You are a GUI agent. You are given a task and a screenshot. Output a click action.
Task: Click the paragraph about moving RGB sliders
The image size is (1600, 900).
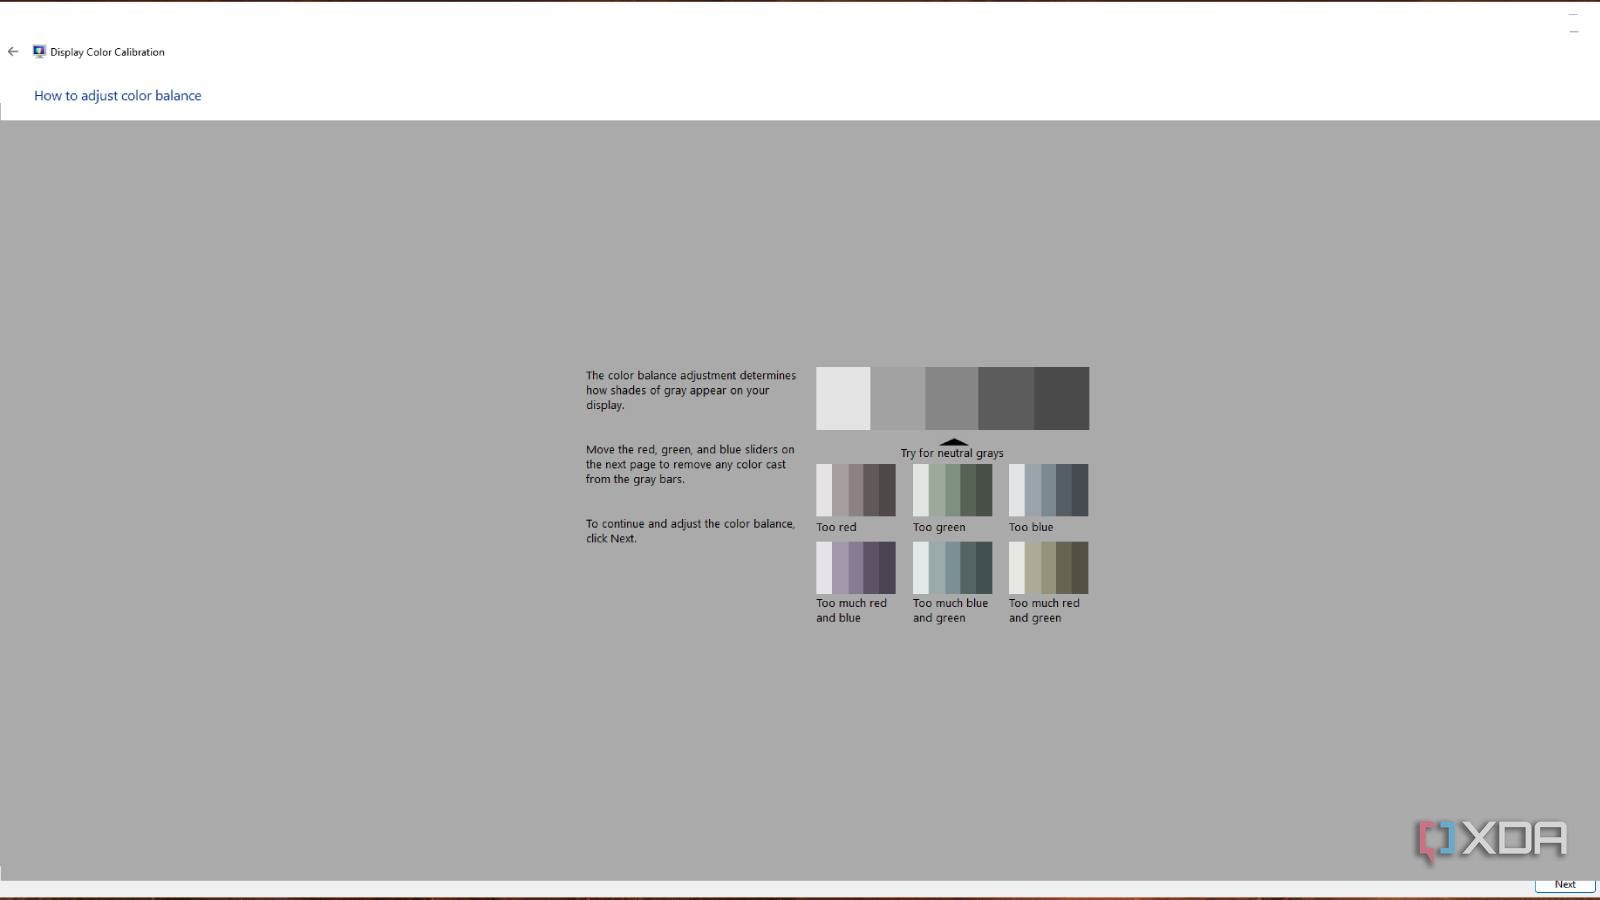[690, 464]
